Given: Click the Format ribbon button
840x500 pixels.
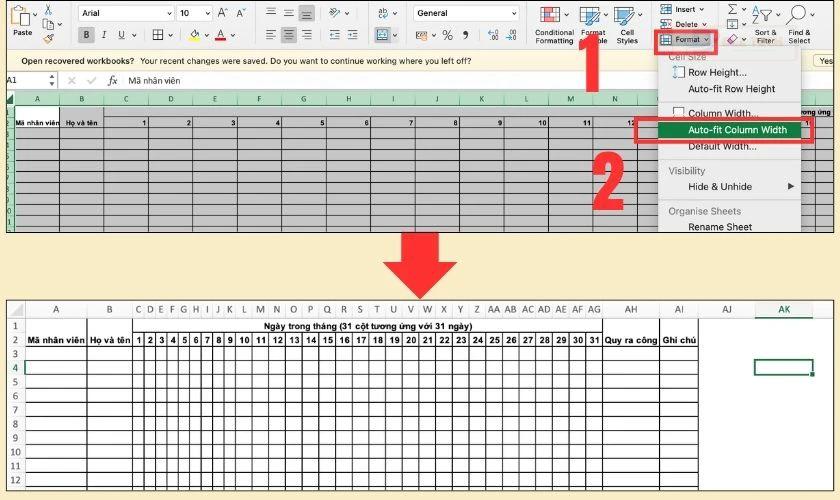Looking at the screenshot, I should [685, 40].
